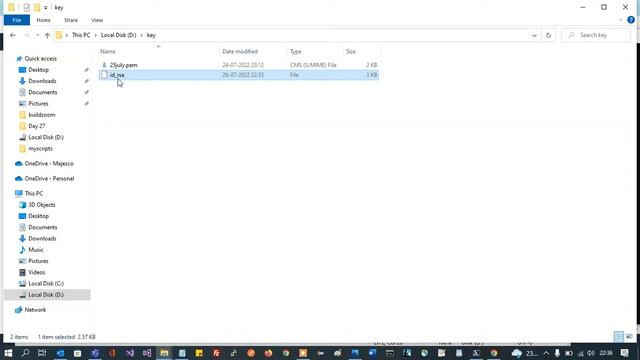Select This PC in navigation pane
Screen dimensions: 640x360
pyautogui.click(x=33, y=193)
